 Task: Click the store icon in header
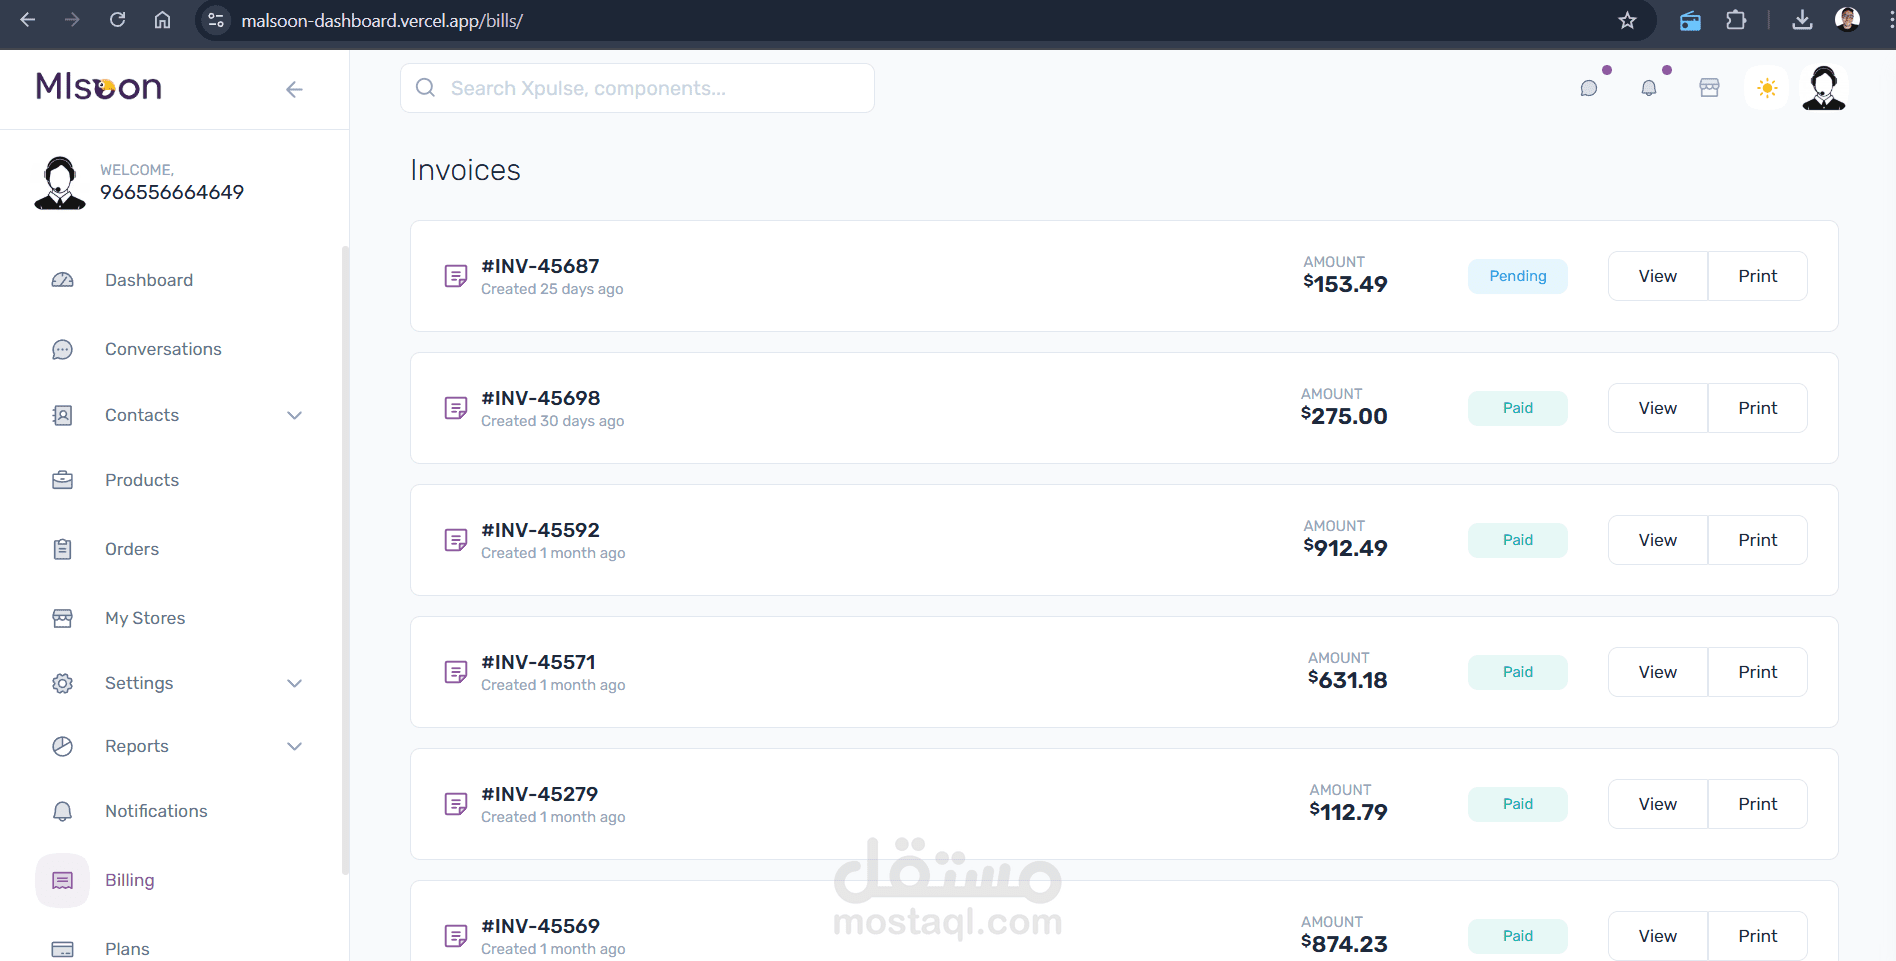click(x=1709, y=88)
